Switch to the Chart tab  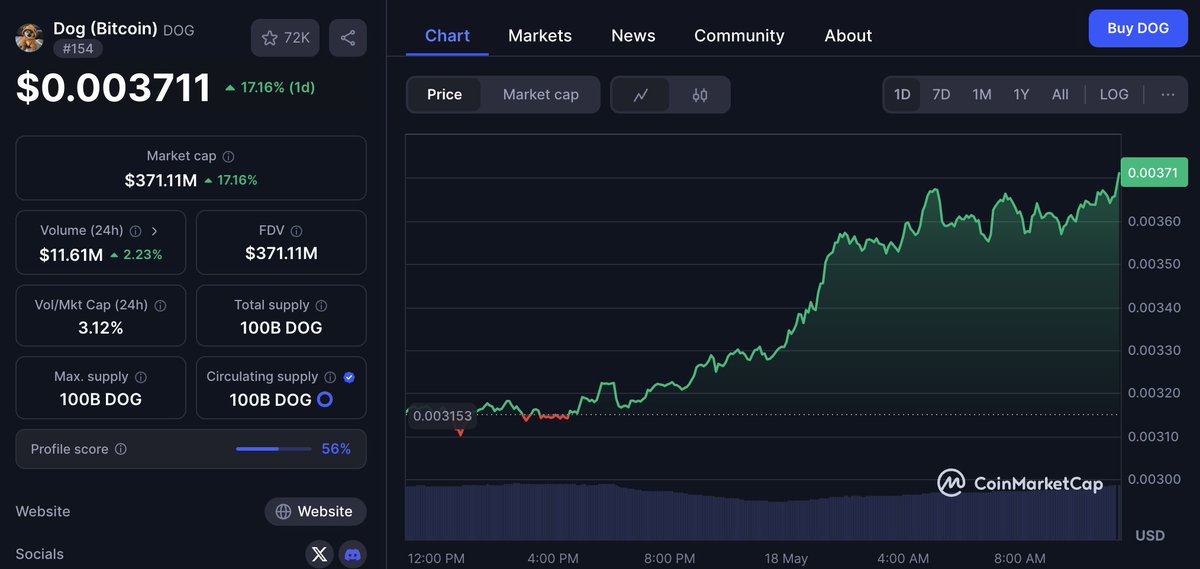click(447, 36)
